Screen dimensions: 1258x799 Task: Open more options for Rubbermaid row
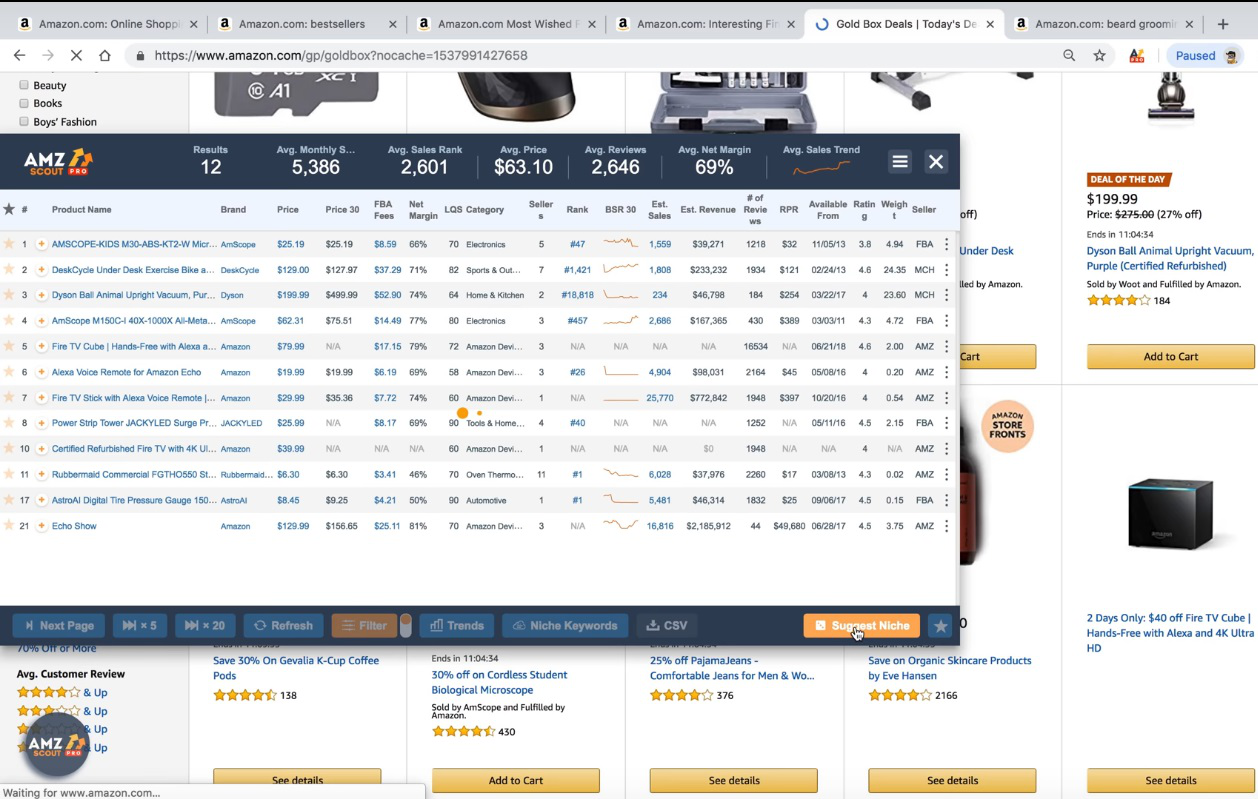[x=946, y=475]
